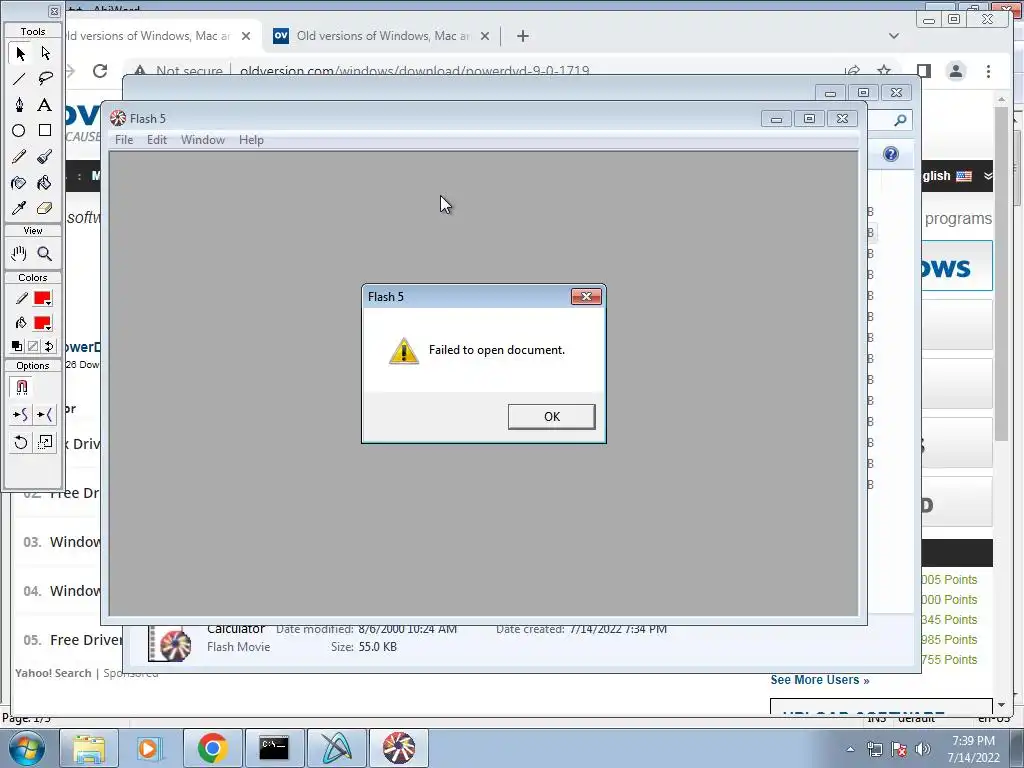This screenshot has height=768, width=1024.
Task: Click the Explorer help question mark icon
Action: (891, 154)
